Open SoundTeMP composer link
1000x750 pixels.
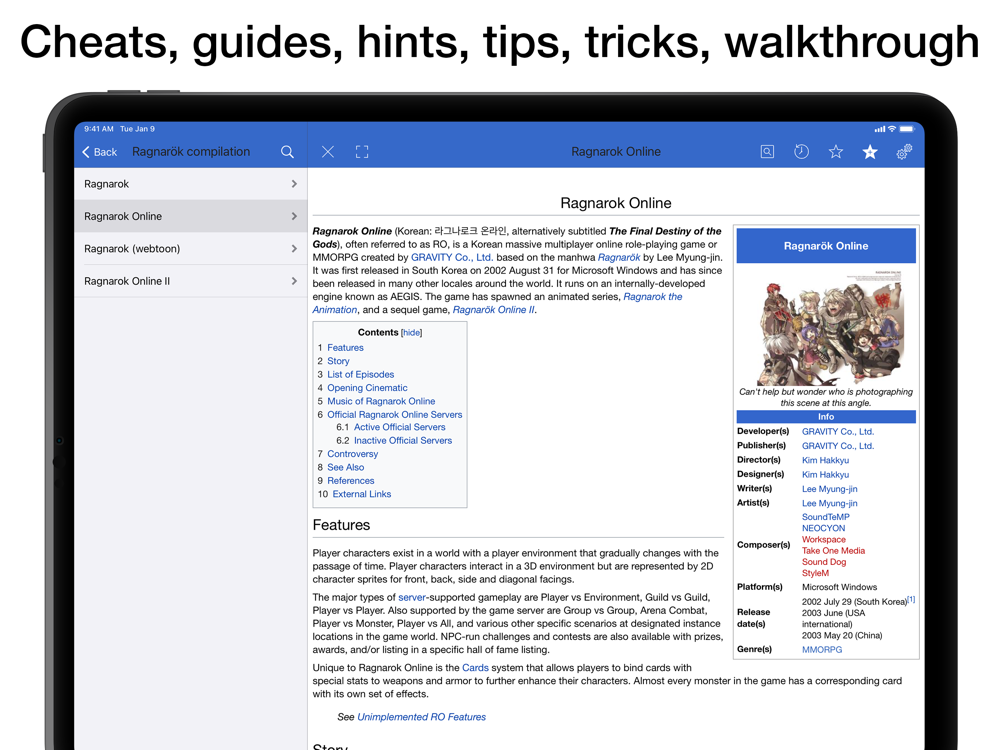[825, 517]
